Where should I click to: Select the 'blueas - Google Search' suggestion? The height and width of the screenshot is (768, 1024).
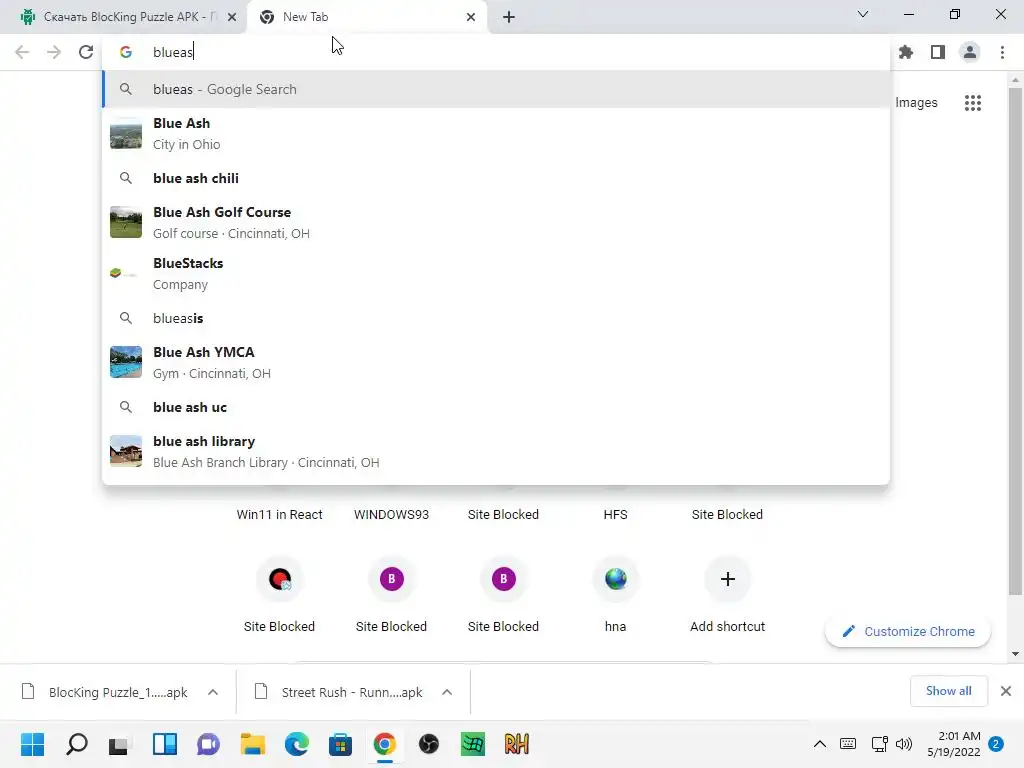click(496, 89)
